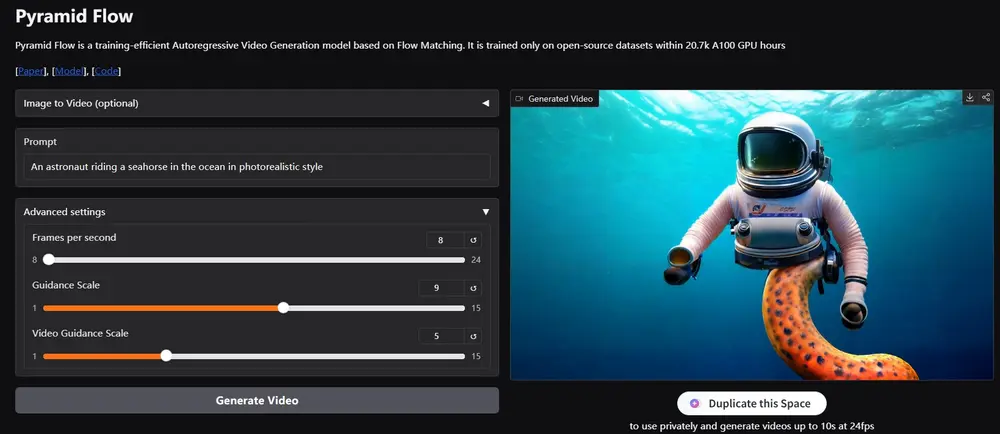Click the Frames per second number box
Viewport: 1000px width, 434px height.
click(x=445, y=240)
